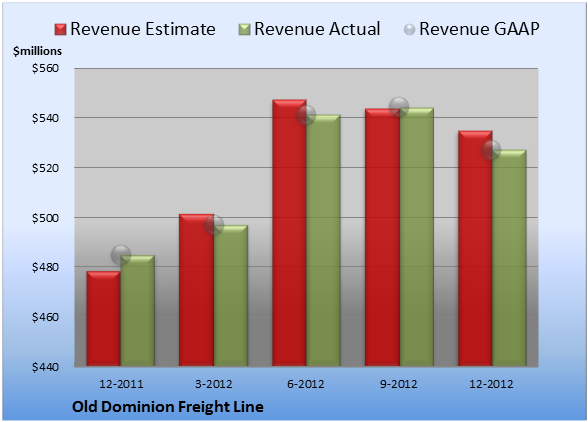Click the '$500' y-axis label
This screenshot has width=588, height=422.
45,218
